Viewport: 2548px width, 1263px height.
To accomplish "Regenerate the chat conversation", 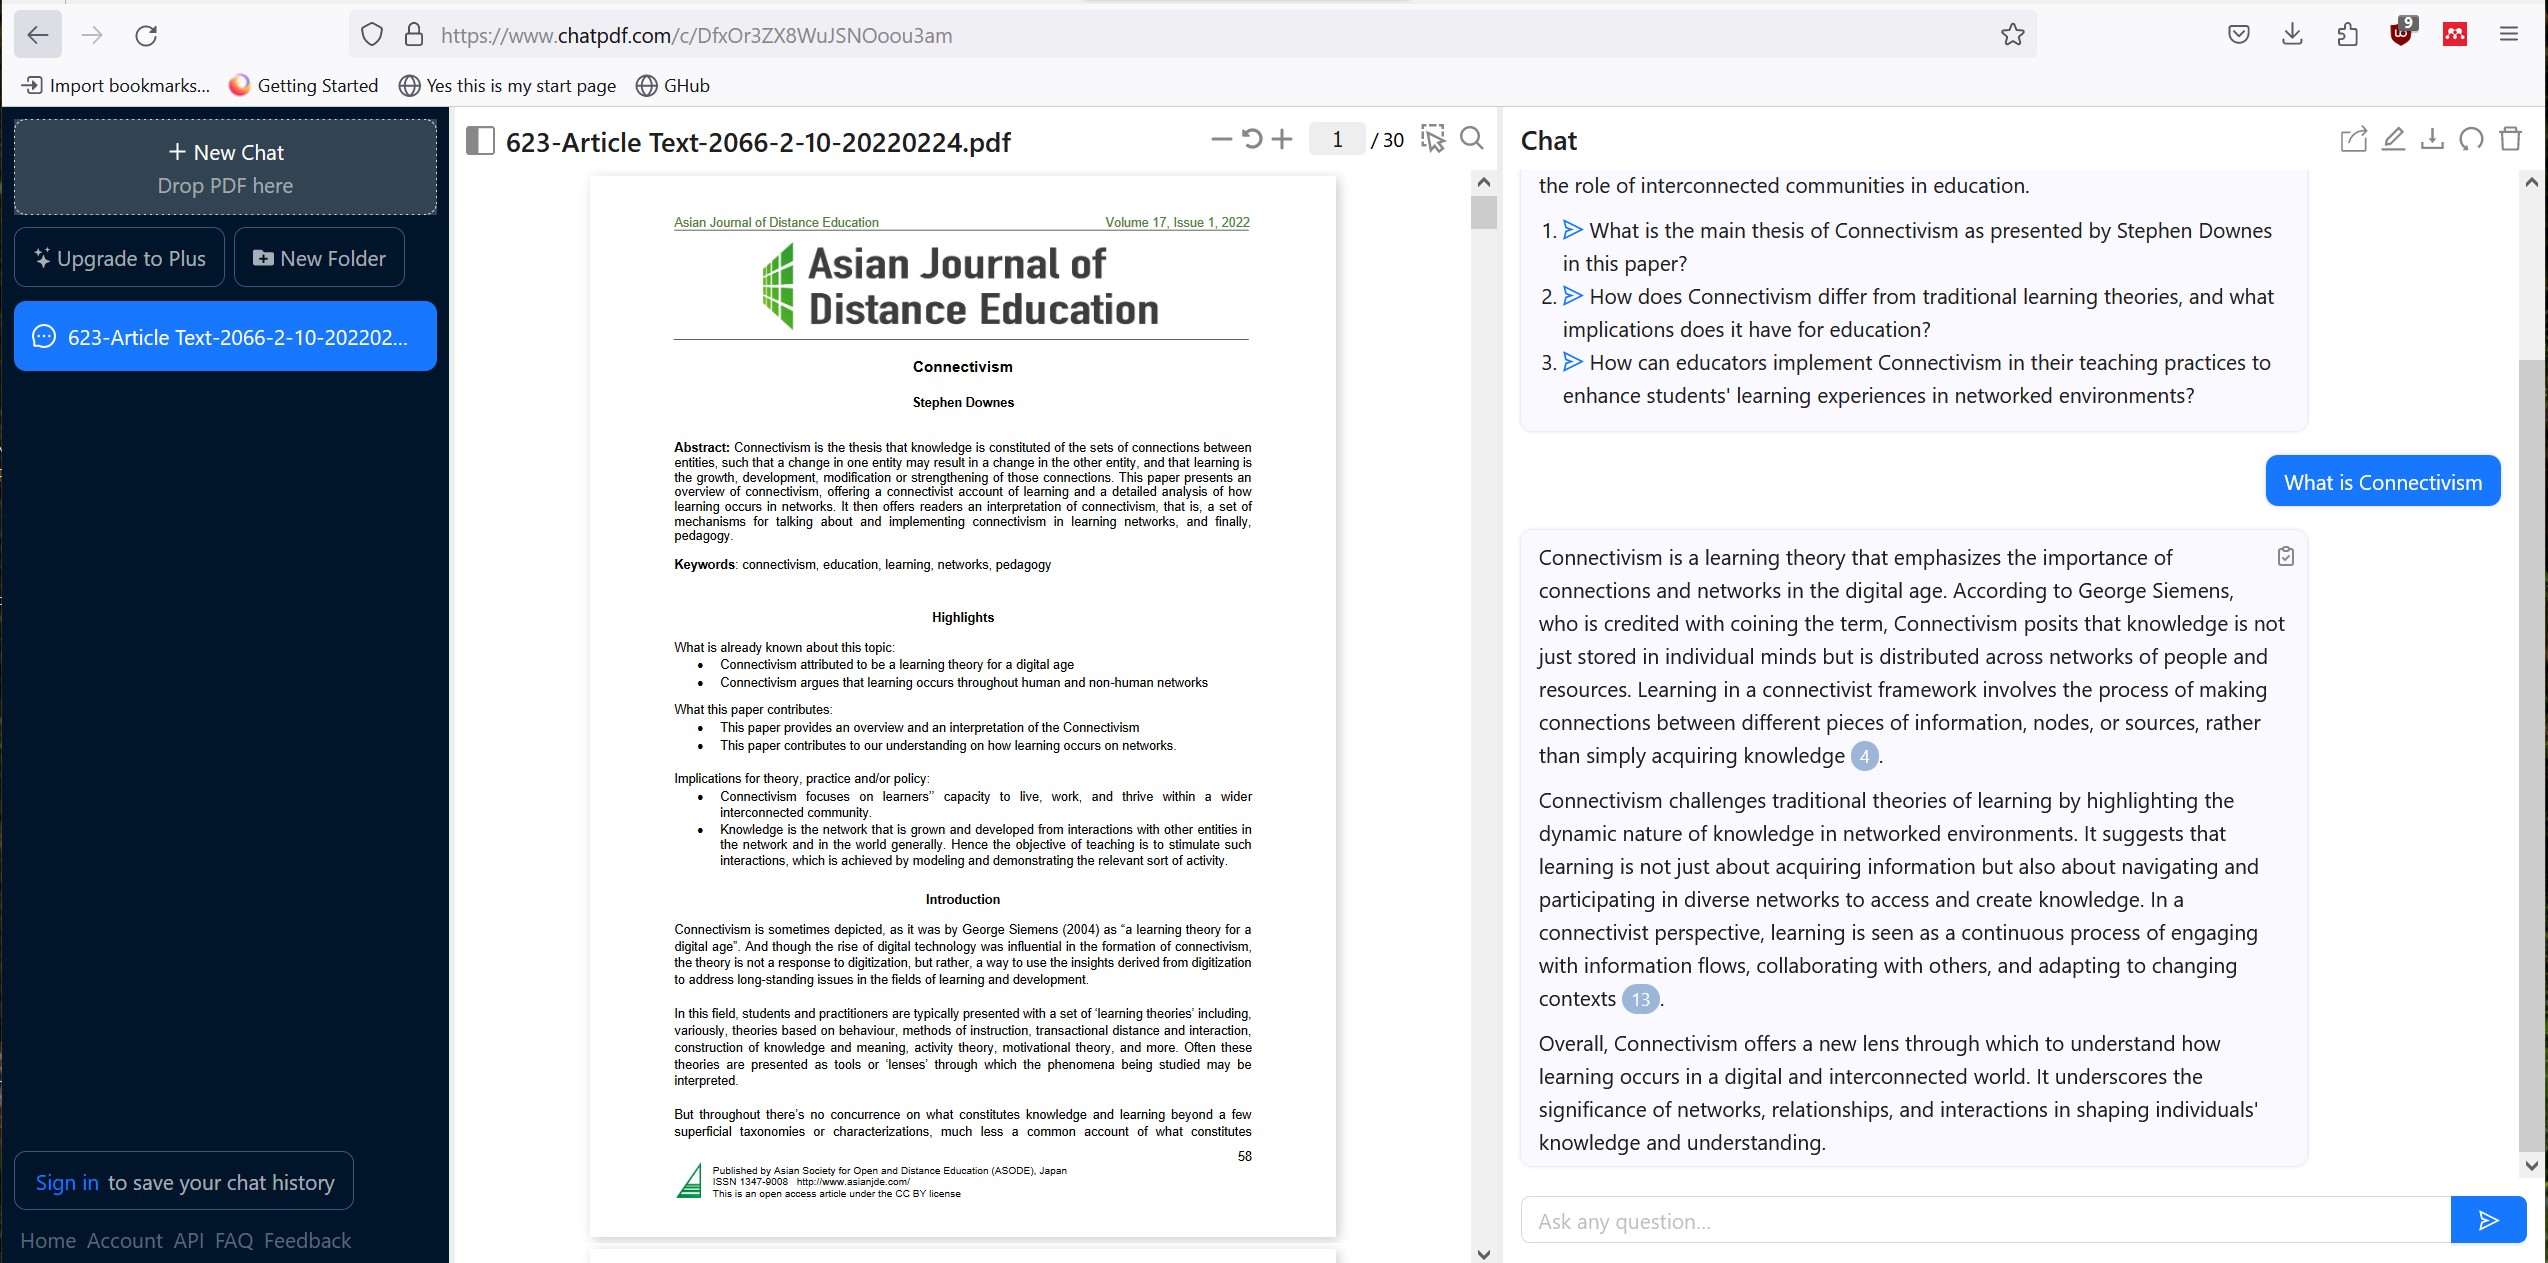I will (x=2471, y=139).
